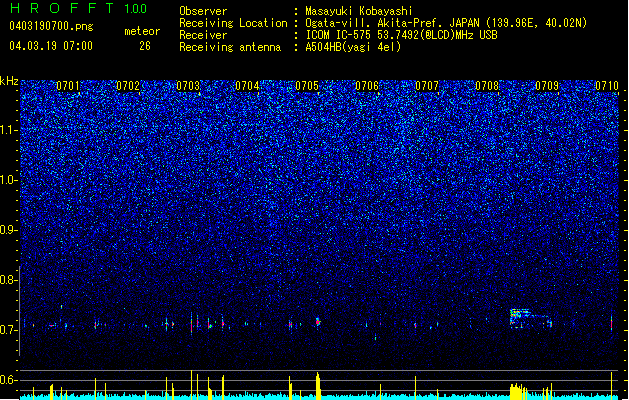Click the Receiving Location label

pyautogui.click(x=233, y=23)
